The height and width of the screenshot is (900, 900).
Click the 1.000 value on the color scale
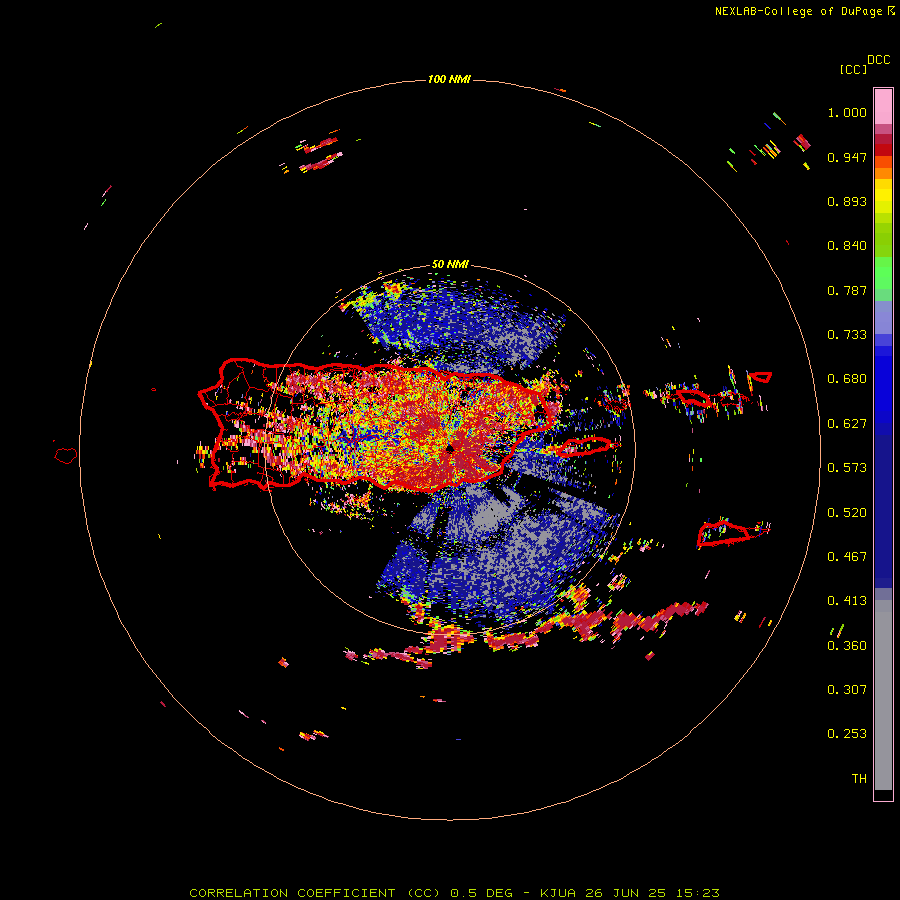click(847, 112)
